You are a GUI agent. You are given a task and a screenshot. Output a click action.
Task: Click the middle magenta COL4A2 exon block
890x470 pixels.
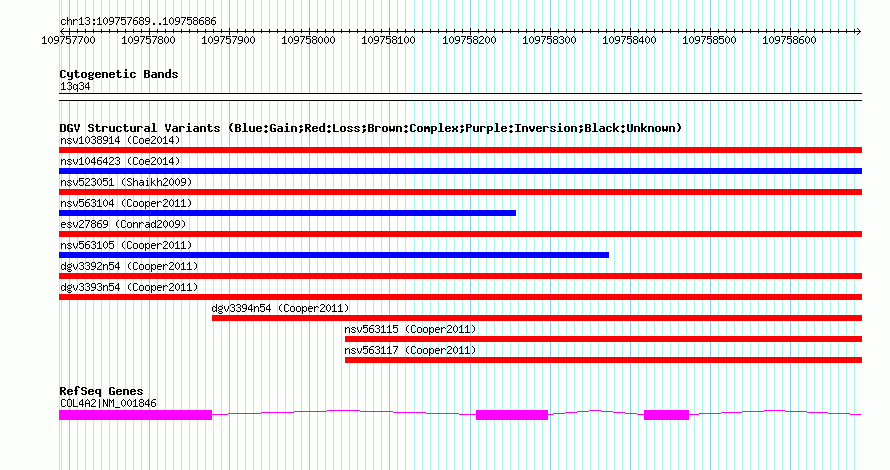(512, 415)
